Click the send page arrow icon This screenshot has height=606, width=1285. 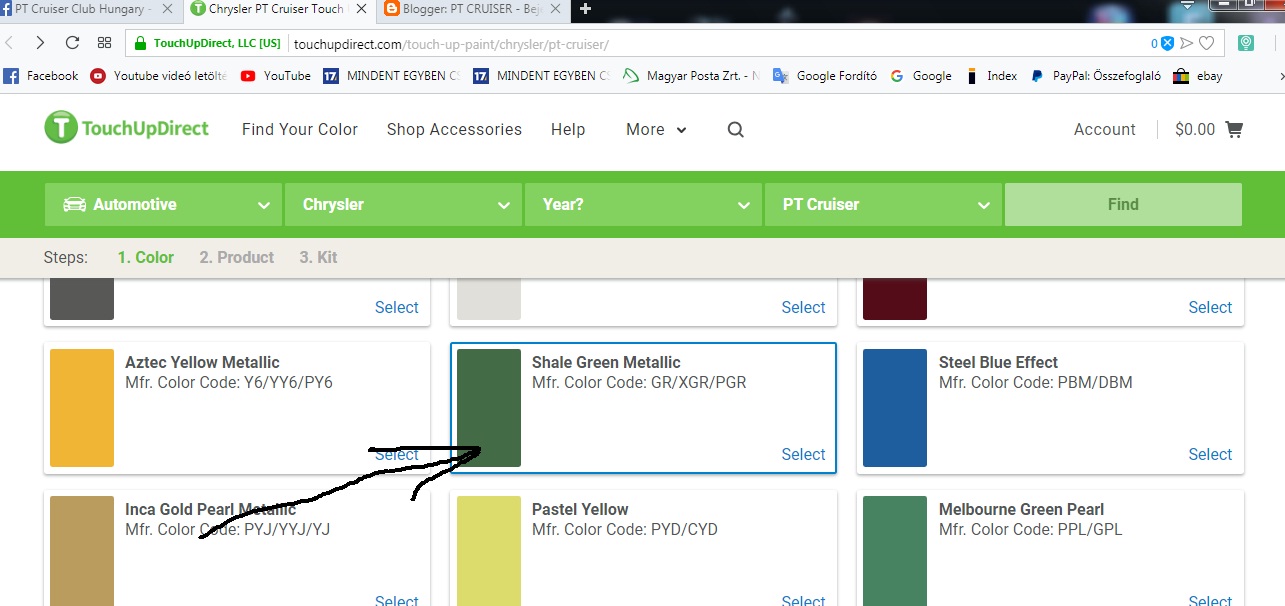[x=1187, y=43]
